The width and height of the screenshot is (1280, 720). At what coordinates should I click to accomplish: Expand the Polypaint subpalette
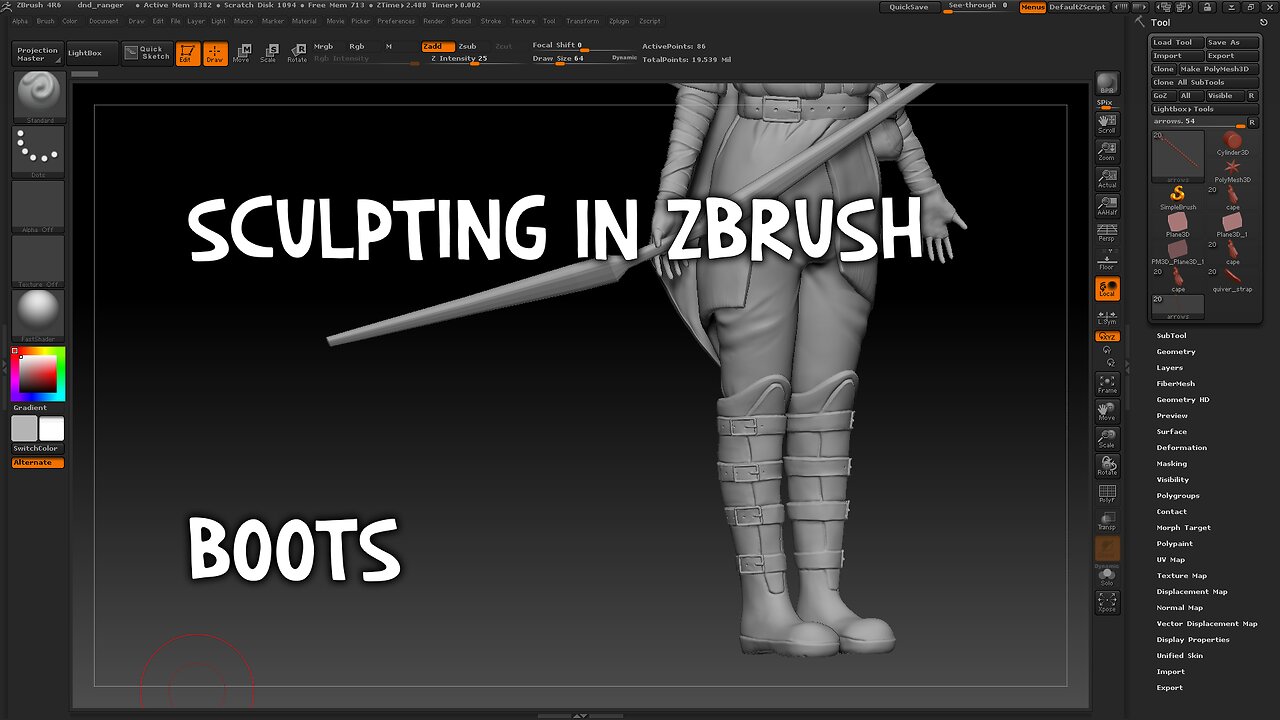click(x=1175, y=544)
